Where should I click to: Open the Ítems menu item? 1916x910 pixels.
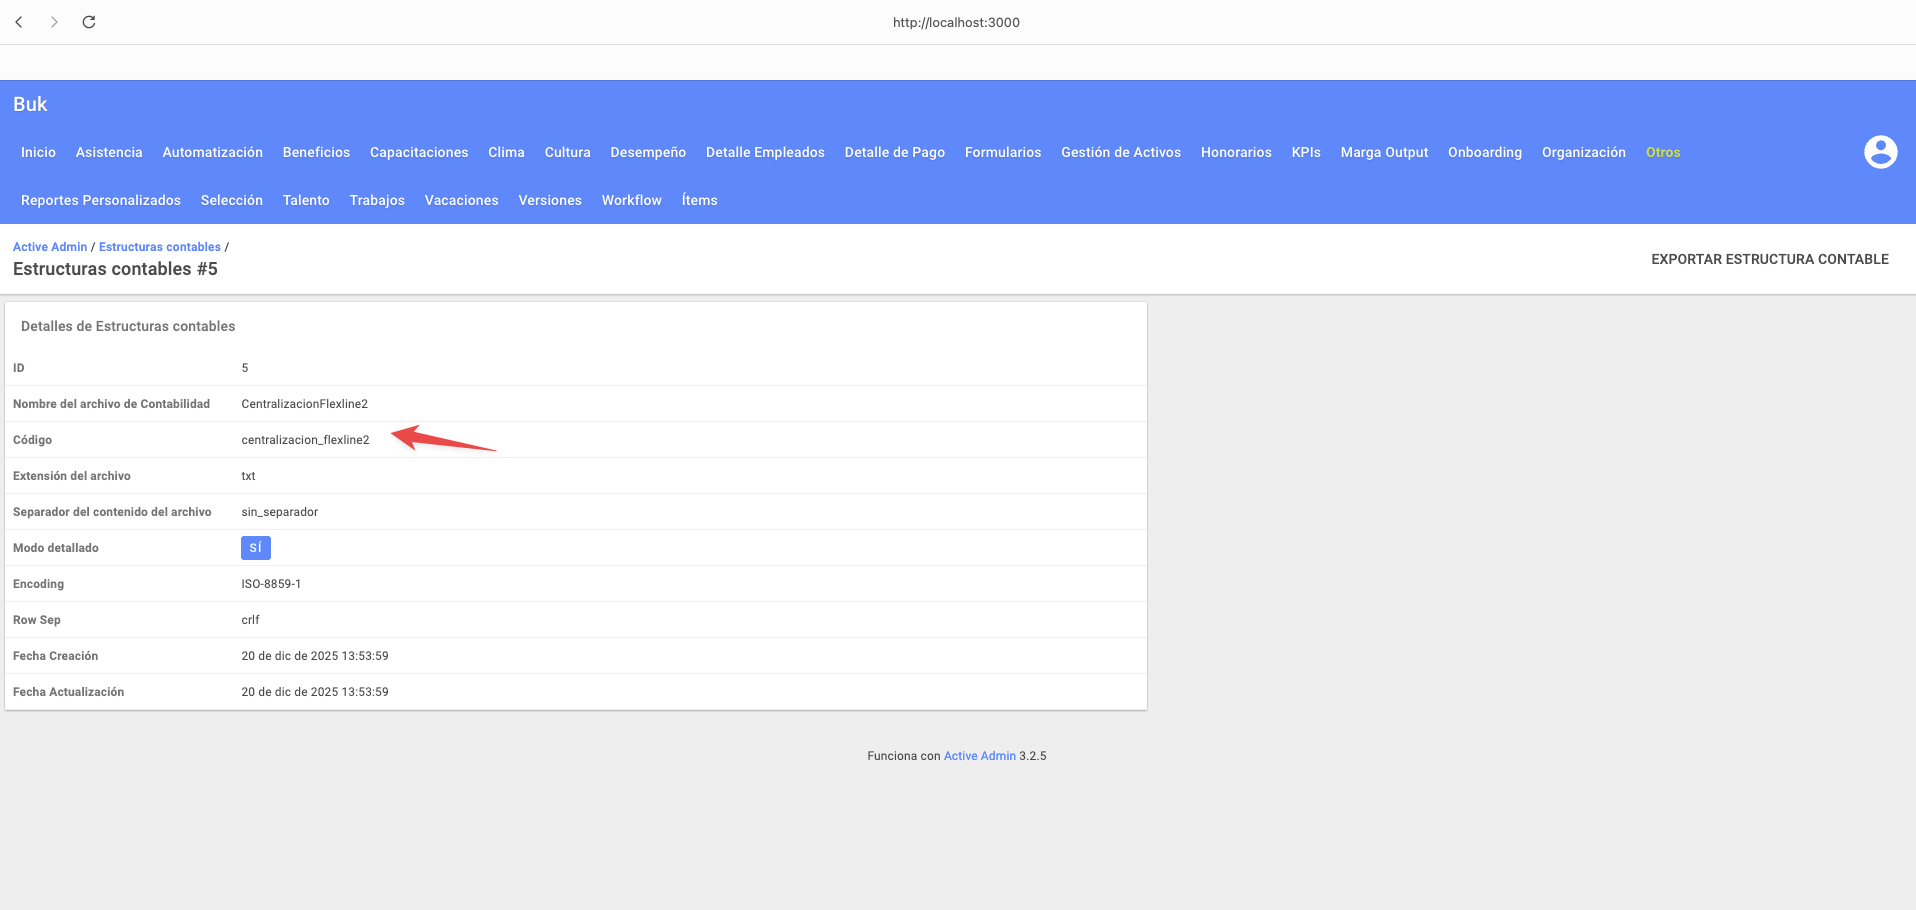coord(699,200)
